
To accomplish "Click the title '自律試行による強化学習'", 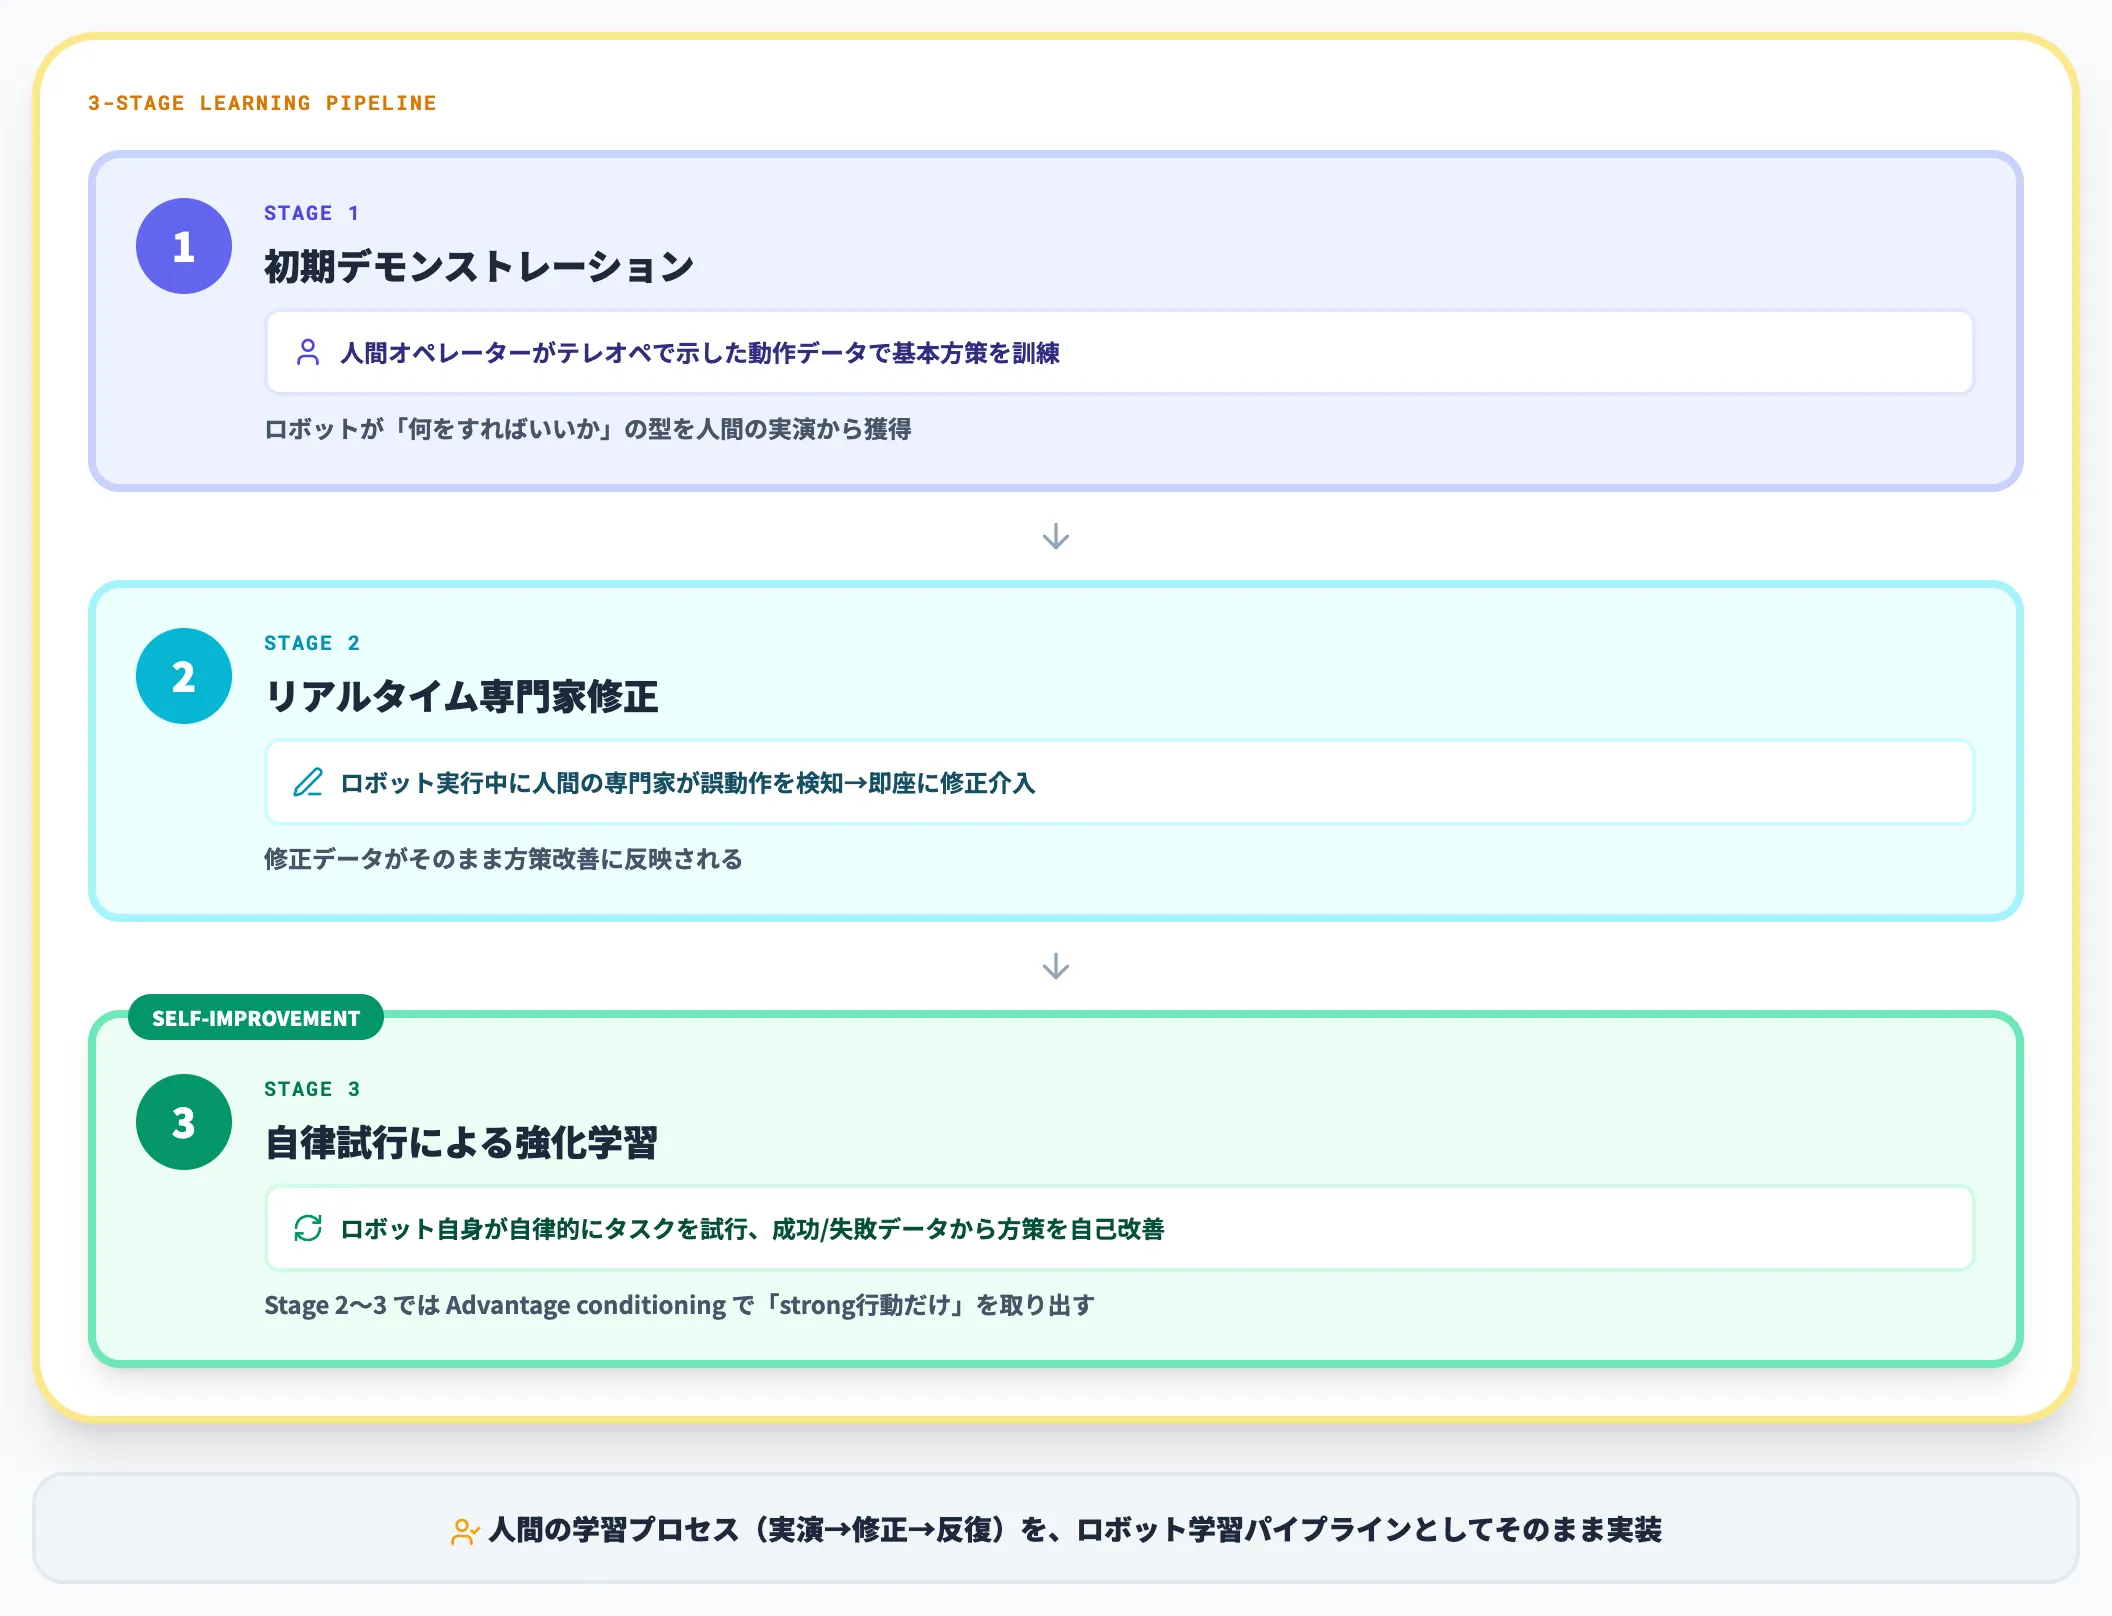I will [461, 1143].
